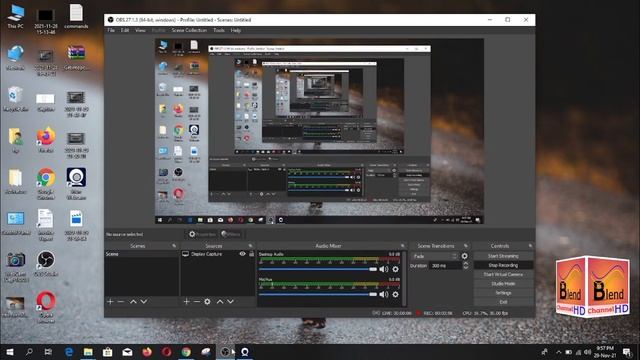This screenshot has width=640, height=360.
Task: Add a new scene with the plus icon
Action: [x=110, y=302]
